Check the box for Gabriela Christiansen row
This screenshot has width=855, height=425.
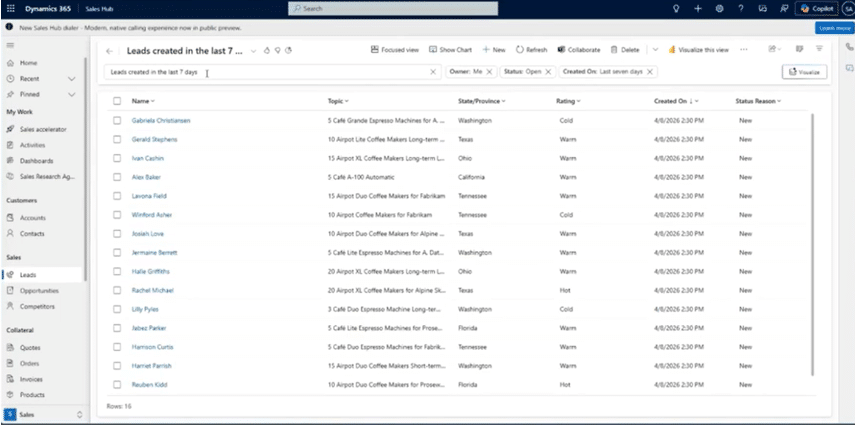[117, 120]
